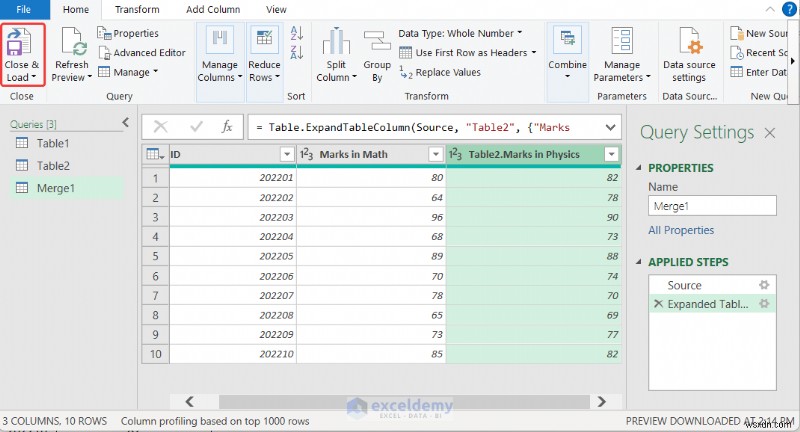
Task: Open Table2.Marks in Physics filter dropdown
Action: (x=611, y=154)
